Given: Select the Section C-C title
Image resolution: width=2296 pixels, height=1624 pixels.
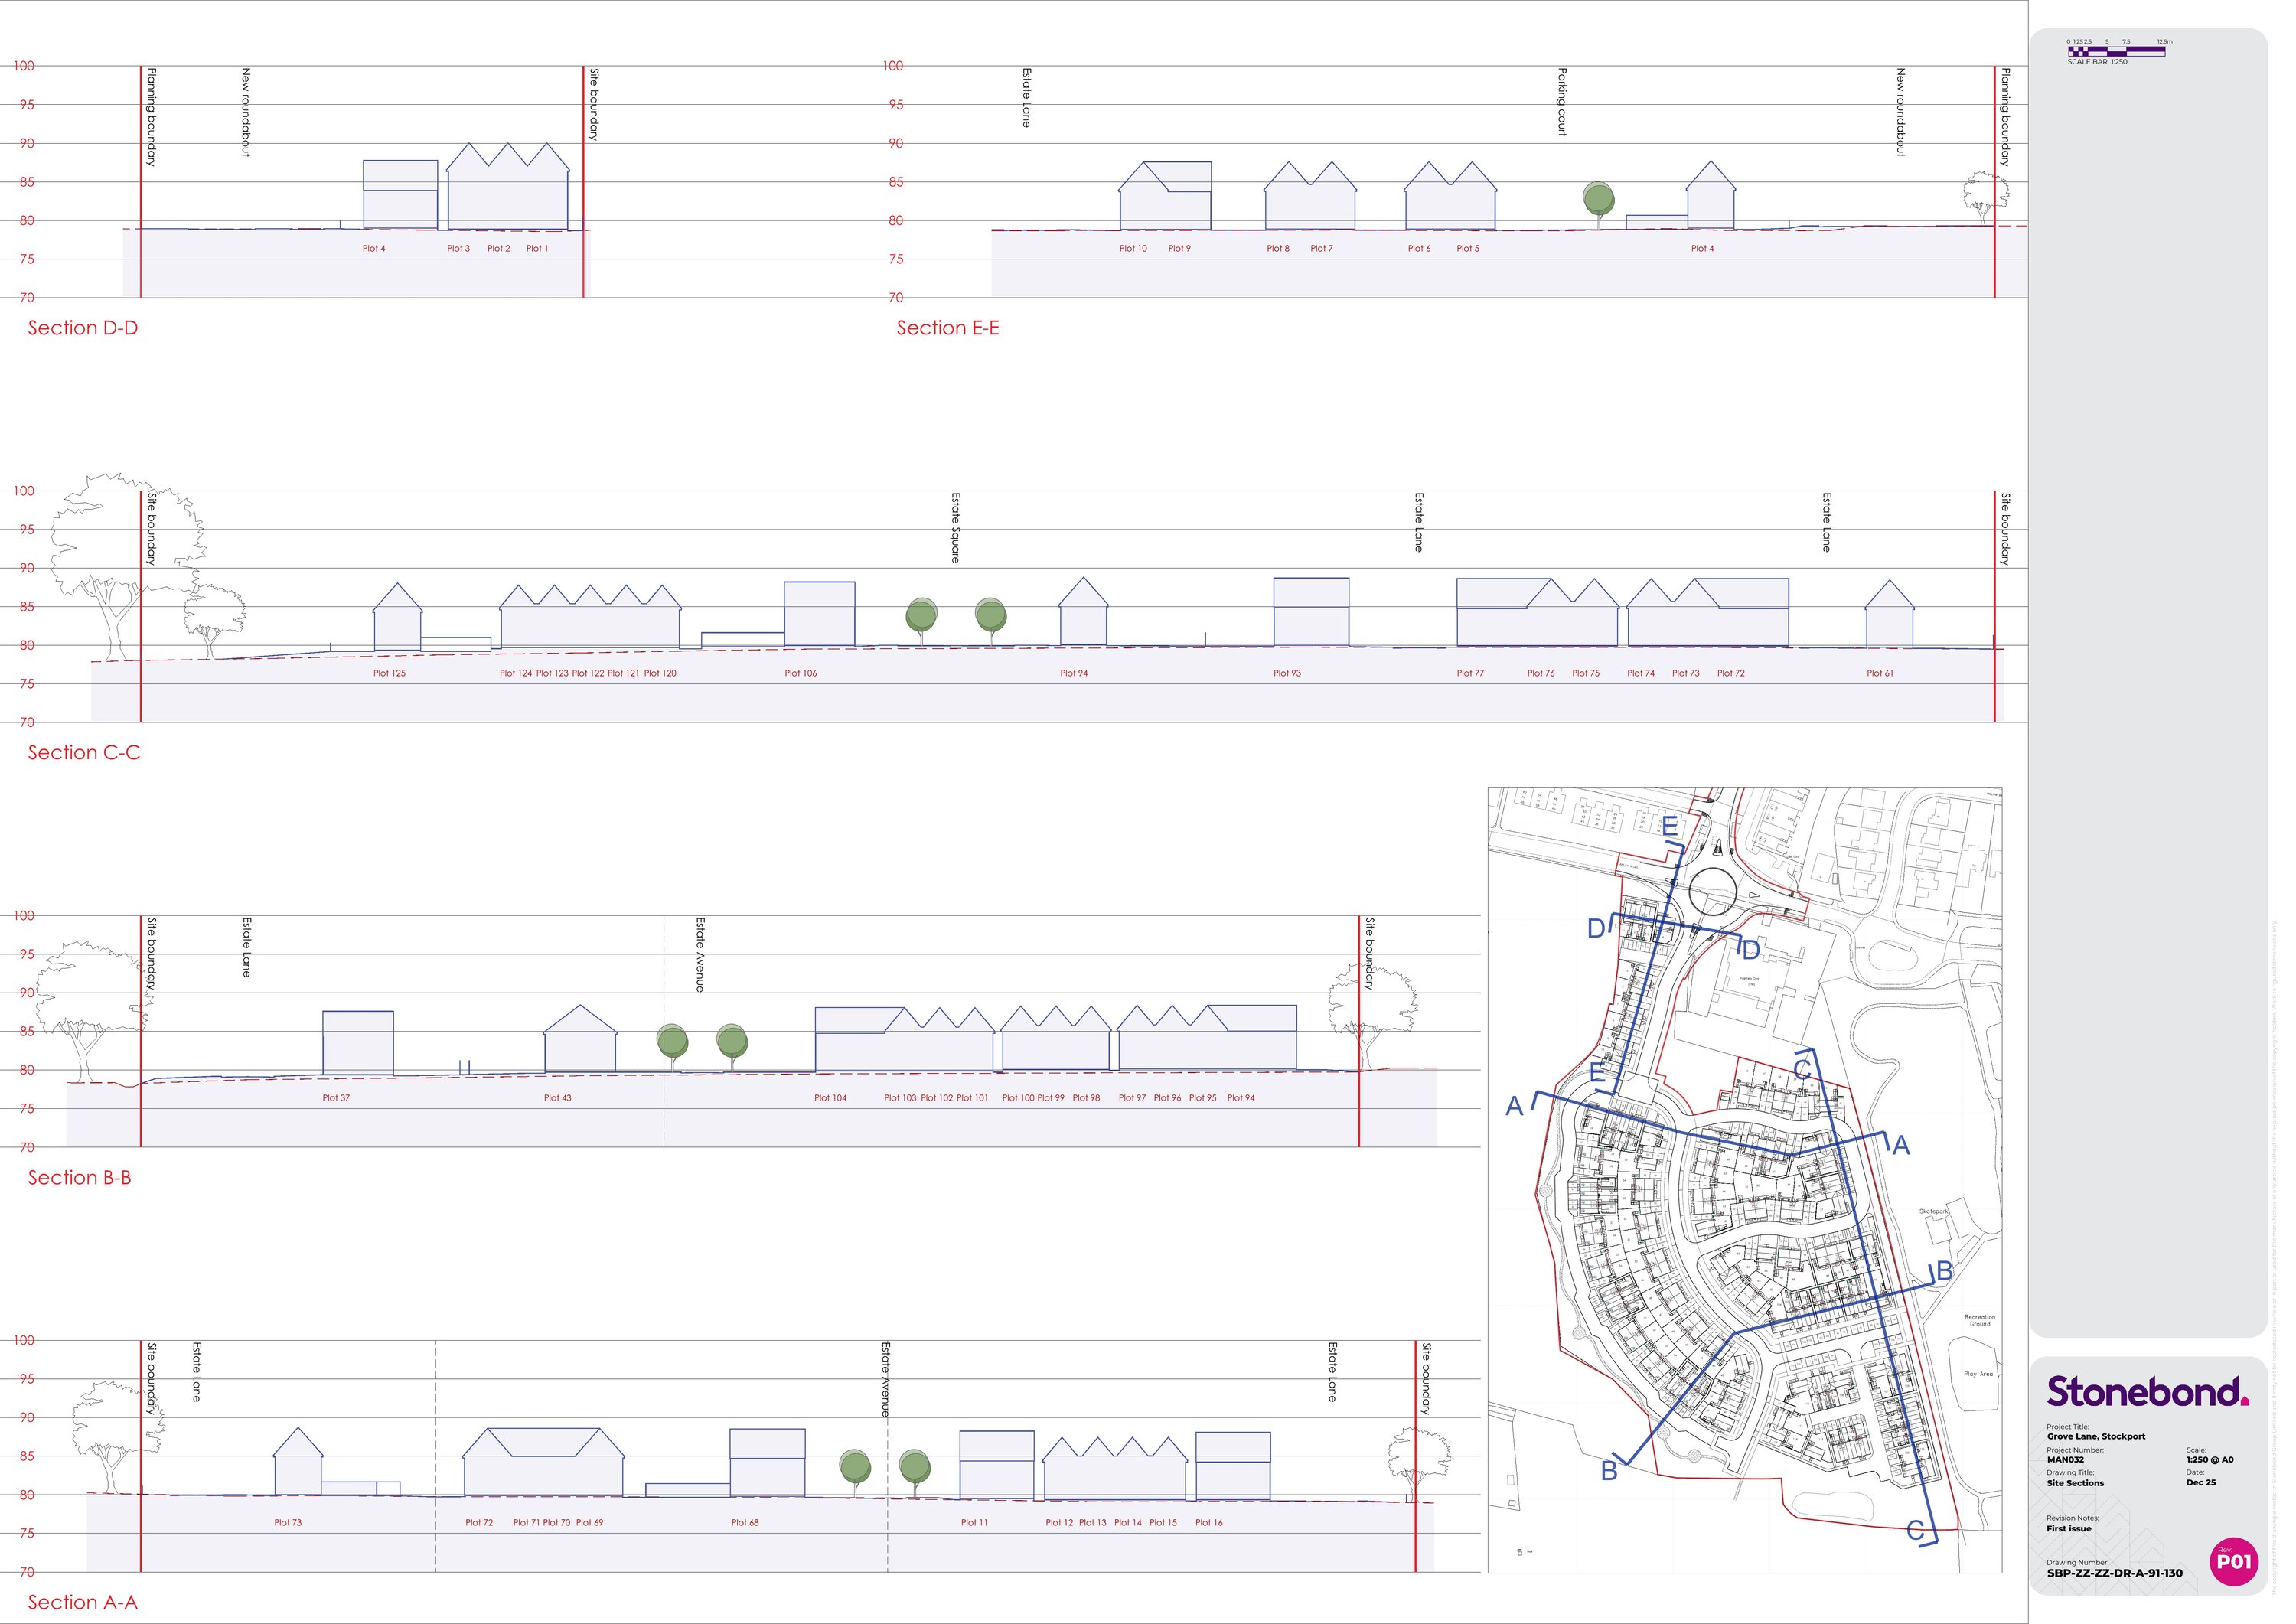Looking at the screenshot, I should (x=84, y=753).
